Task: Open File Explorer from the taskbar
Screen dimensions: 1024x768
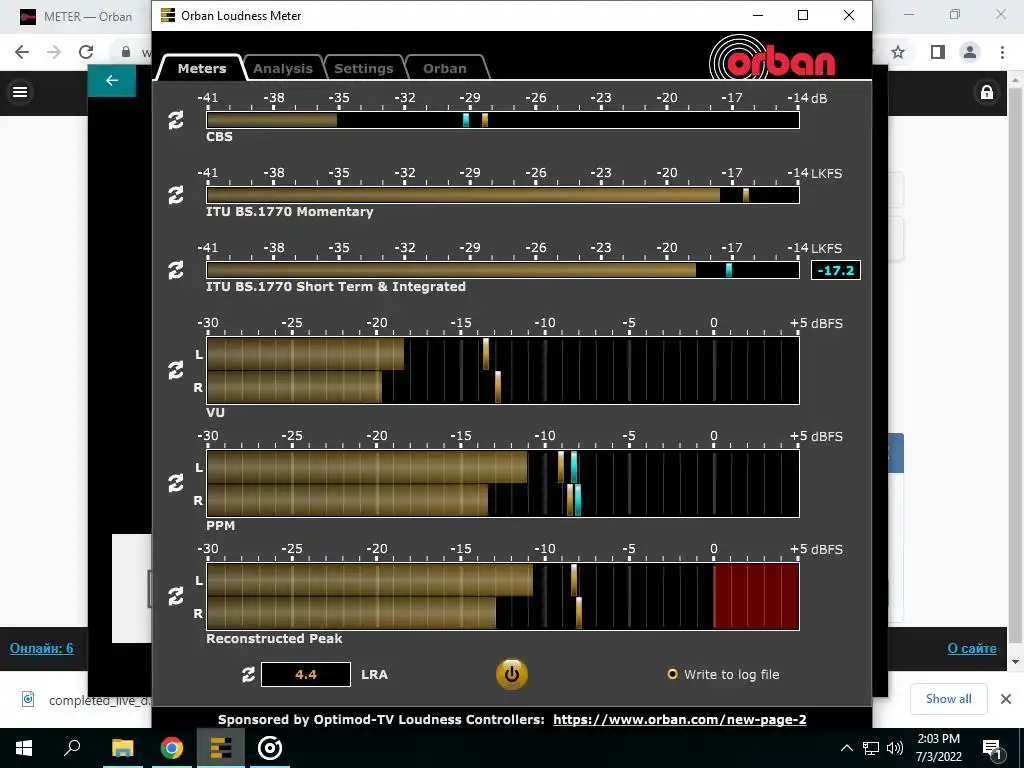Action: click(122, 748)
